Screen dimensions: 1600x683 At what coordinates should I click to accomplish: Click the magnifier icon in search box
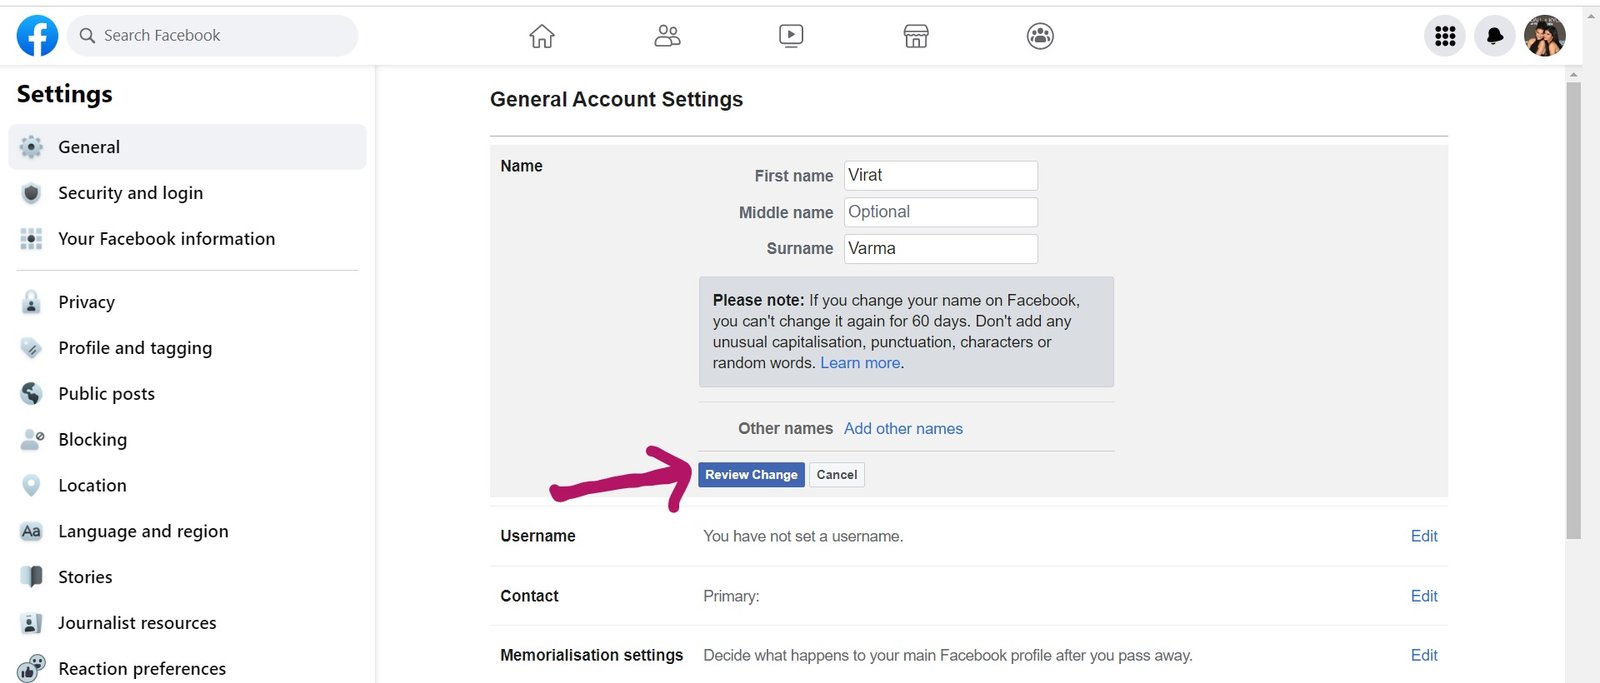point(87,35)
